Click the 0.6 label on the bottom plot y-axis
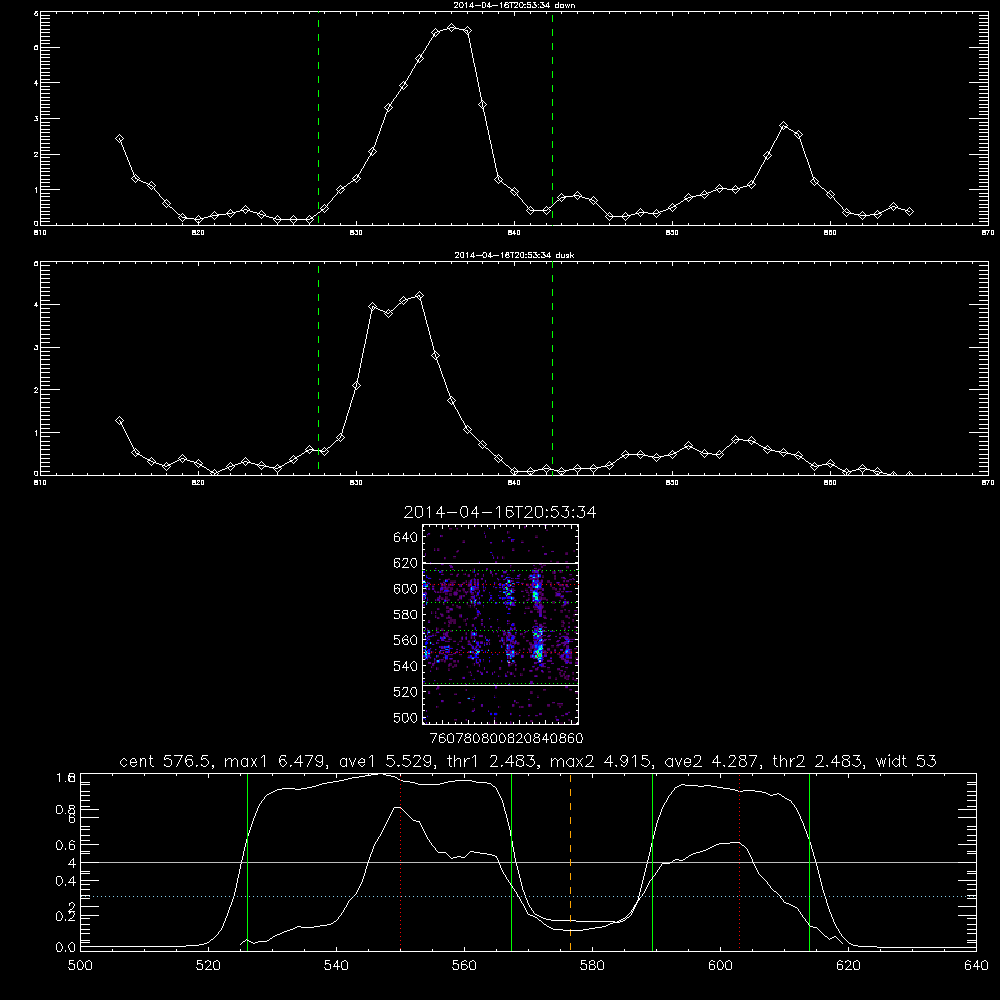The height and width of the screenshot is (1000, 1000). pos(64,845)
